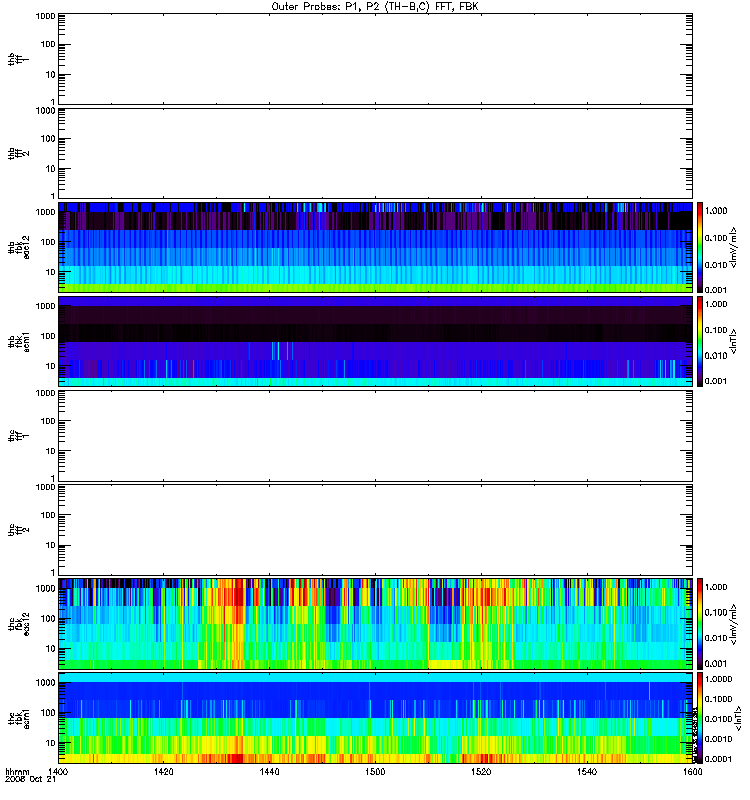Click the plot title 'Outer Probes: P1, P2'
Image resolution: width=750 pixels, height=800 pixels.
[x=374, y=6]
